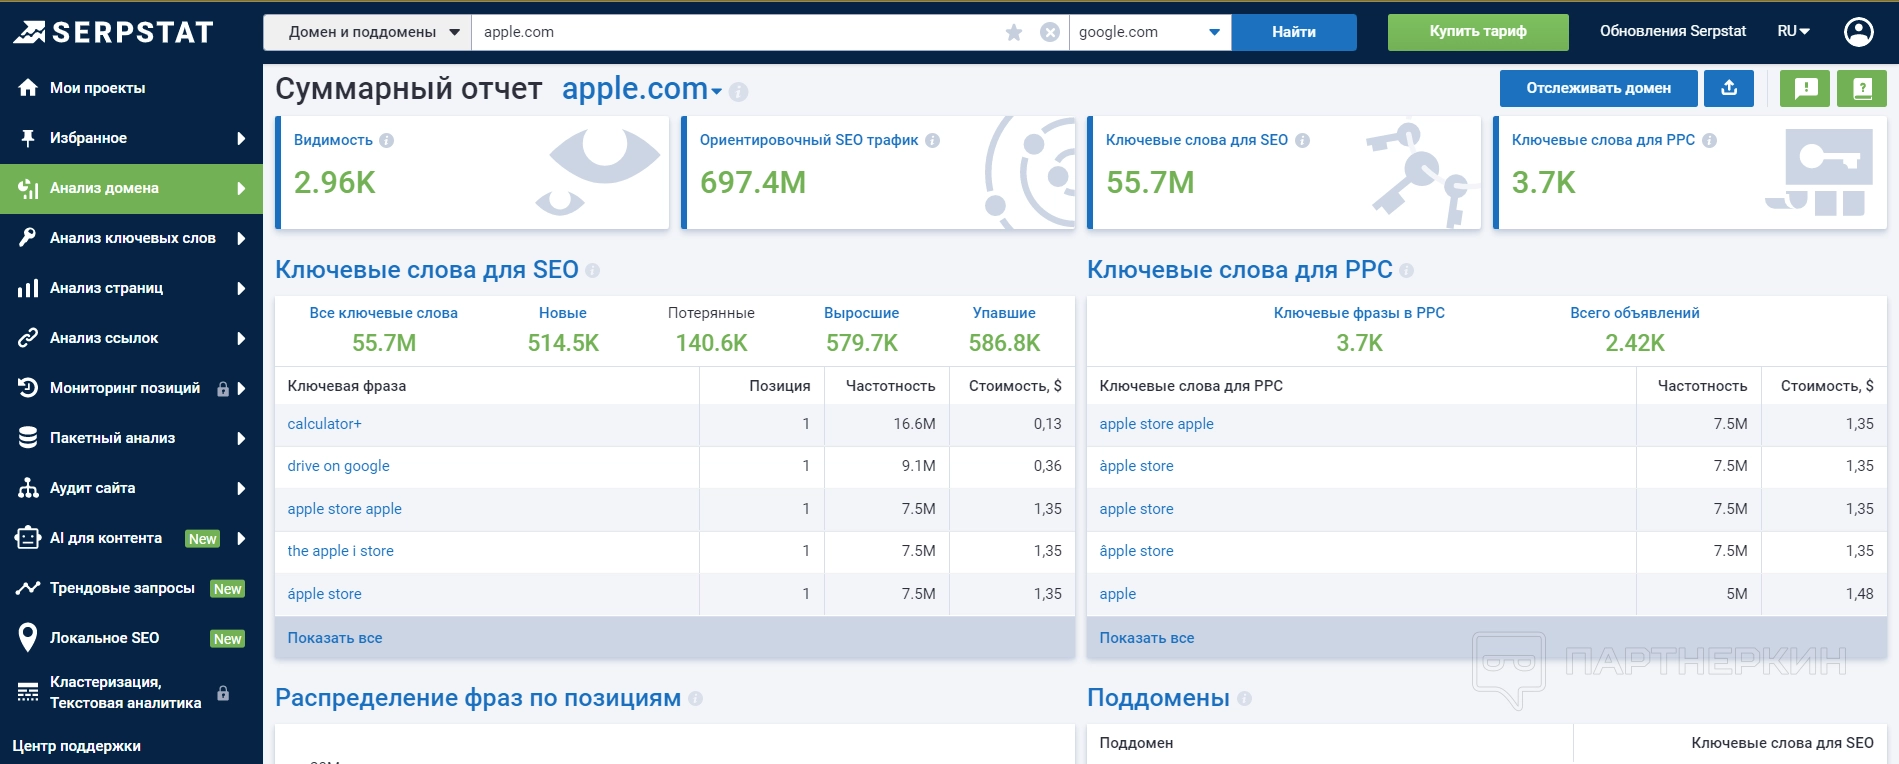Click the database icon for Пакетный анализ

(x=28, y=438)
